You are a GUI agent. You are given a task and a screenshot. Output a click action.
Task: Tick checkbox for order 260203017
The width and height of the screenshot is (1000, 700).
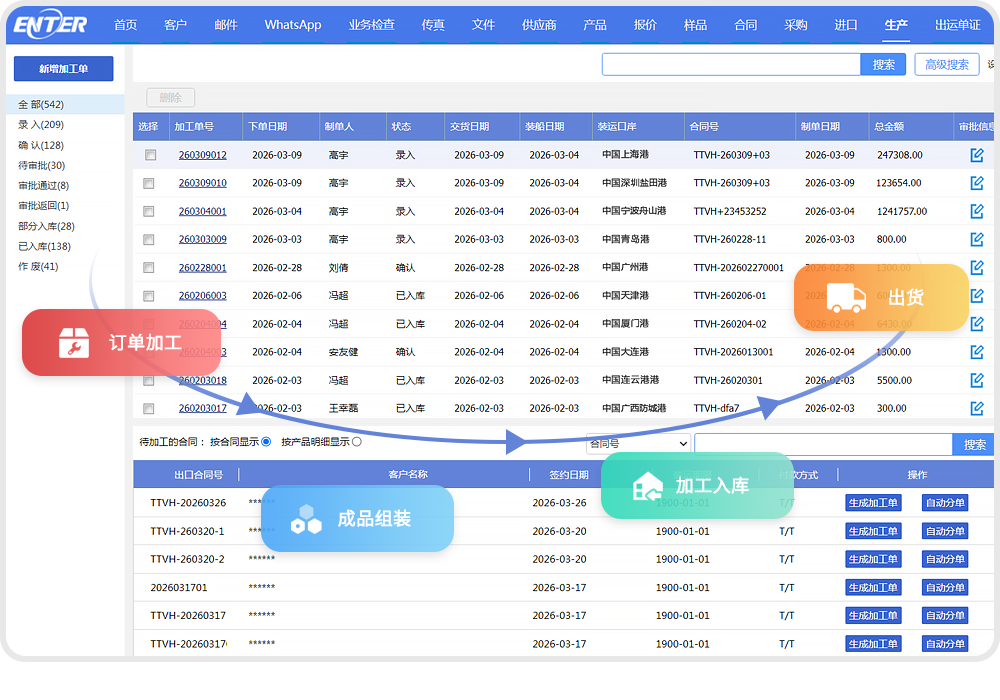(x=149, y=409)
